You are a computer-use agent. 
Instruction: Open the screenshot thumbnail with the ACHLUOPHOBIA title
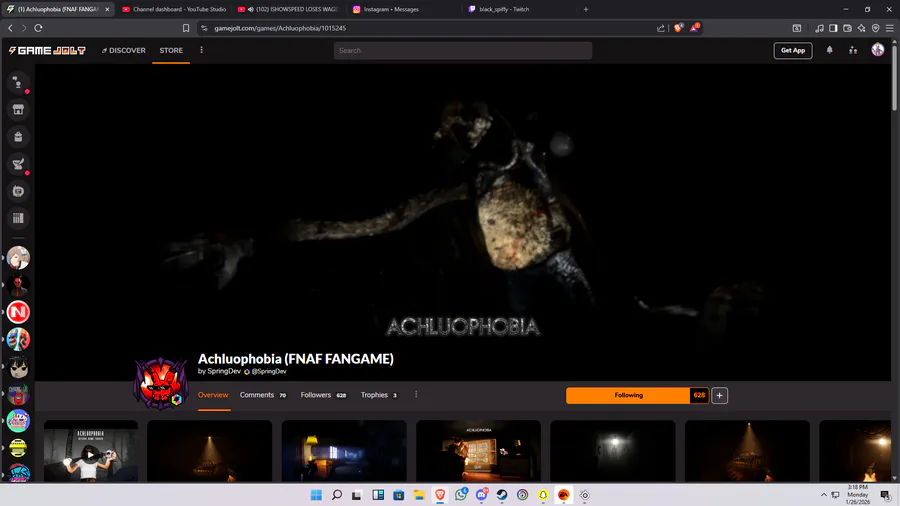(x=478, y=451)
